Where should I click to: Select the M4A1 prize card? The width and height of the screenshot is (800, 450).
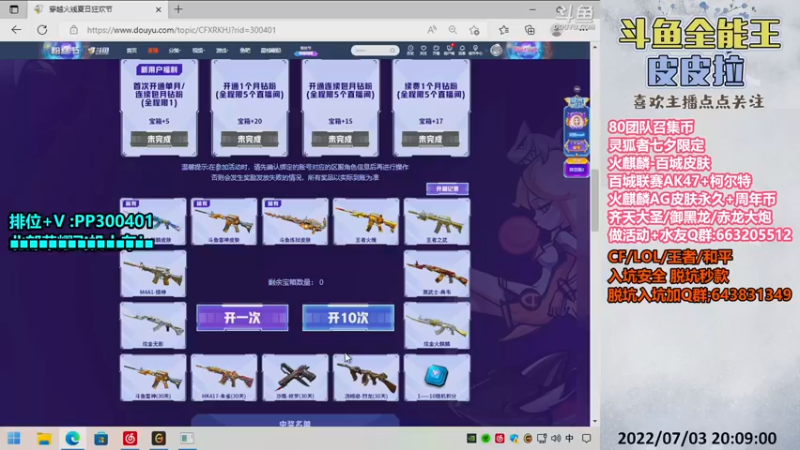tap(153, 274)
